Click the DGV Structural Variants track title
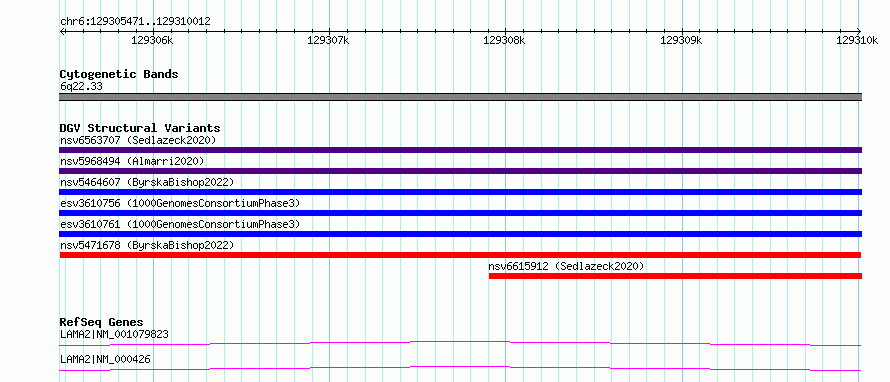This screenshot has width=890, height=382. click(x=140, y=128)
